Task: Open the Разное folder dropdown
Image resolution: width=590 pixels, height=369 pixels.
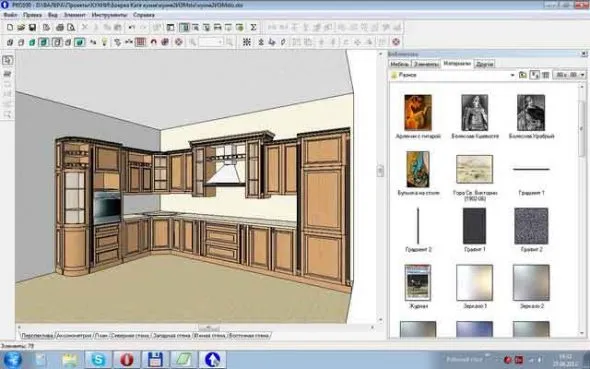Action: point(512,75)
